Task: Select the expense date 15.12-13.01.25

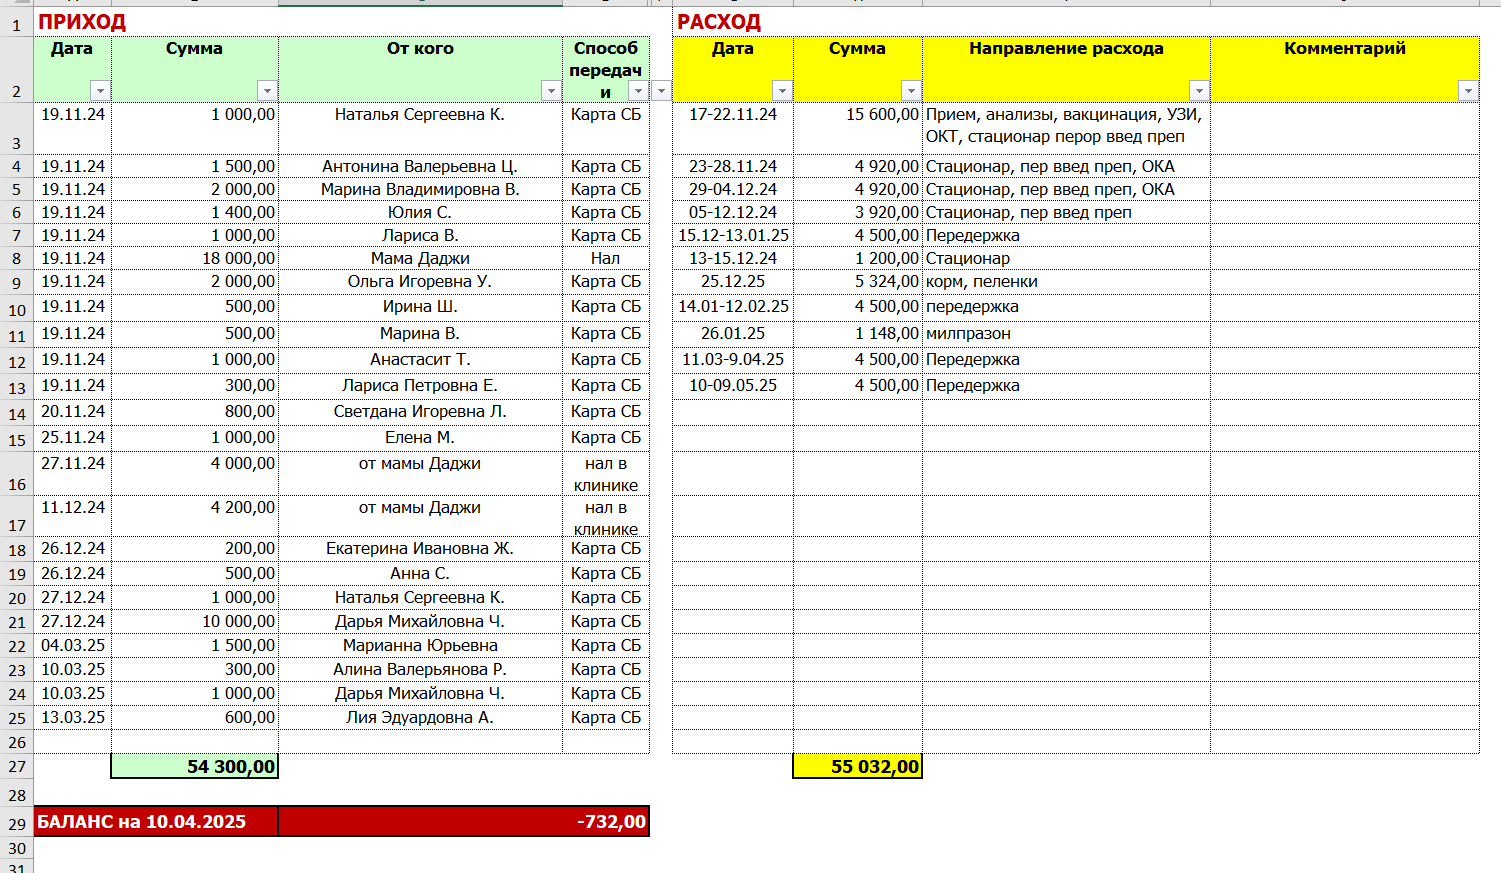Action: tap(733, 235)
